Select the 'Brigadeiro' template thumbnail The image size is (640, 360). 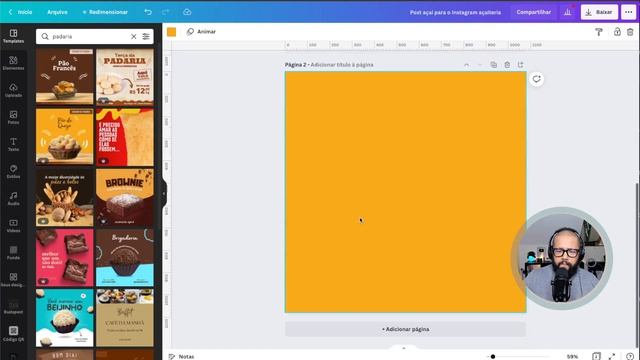click(125, 257)
